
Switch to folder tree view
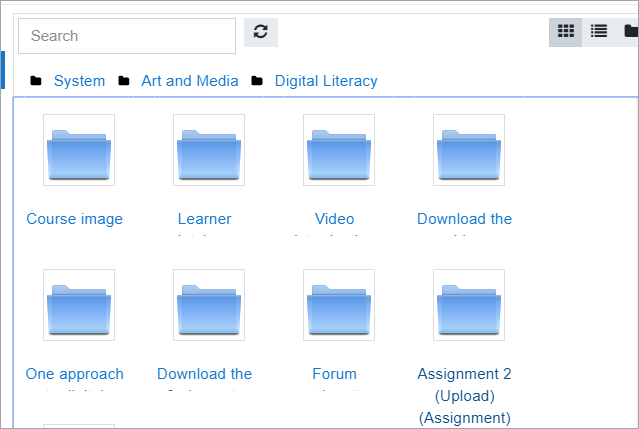tap(630, 32)
